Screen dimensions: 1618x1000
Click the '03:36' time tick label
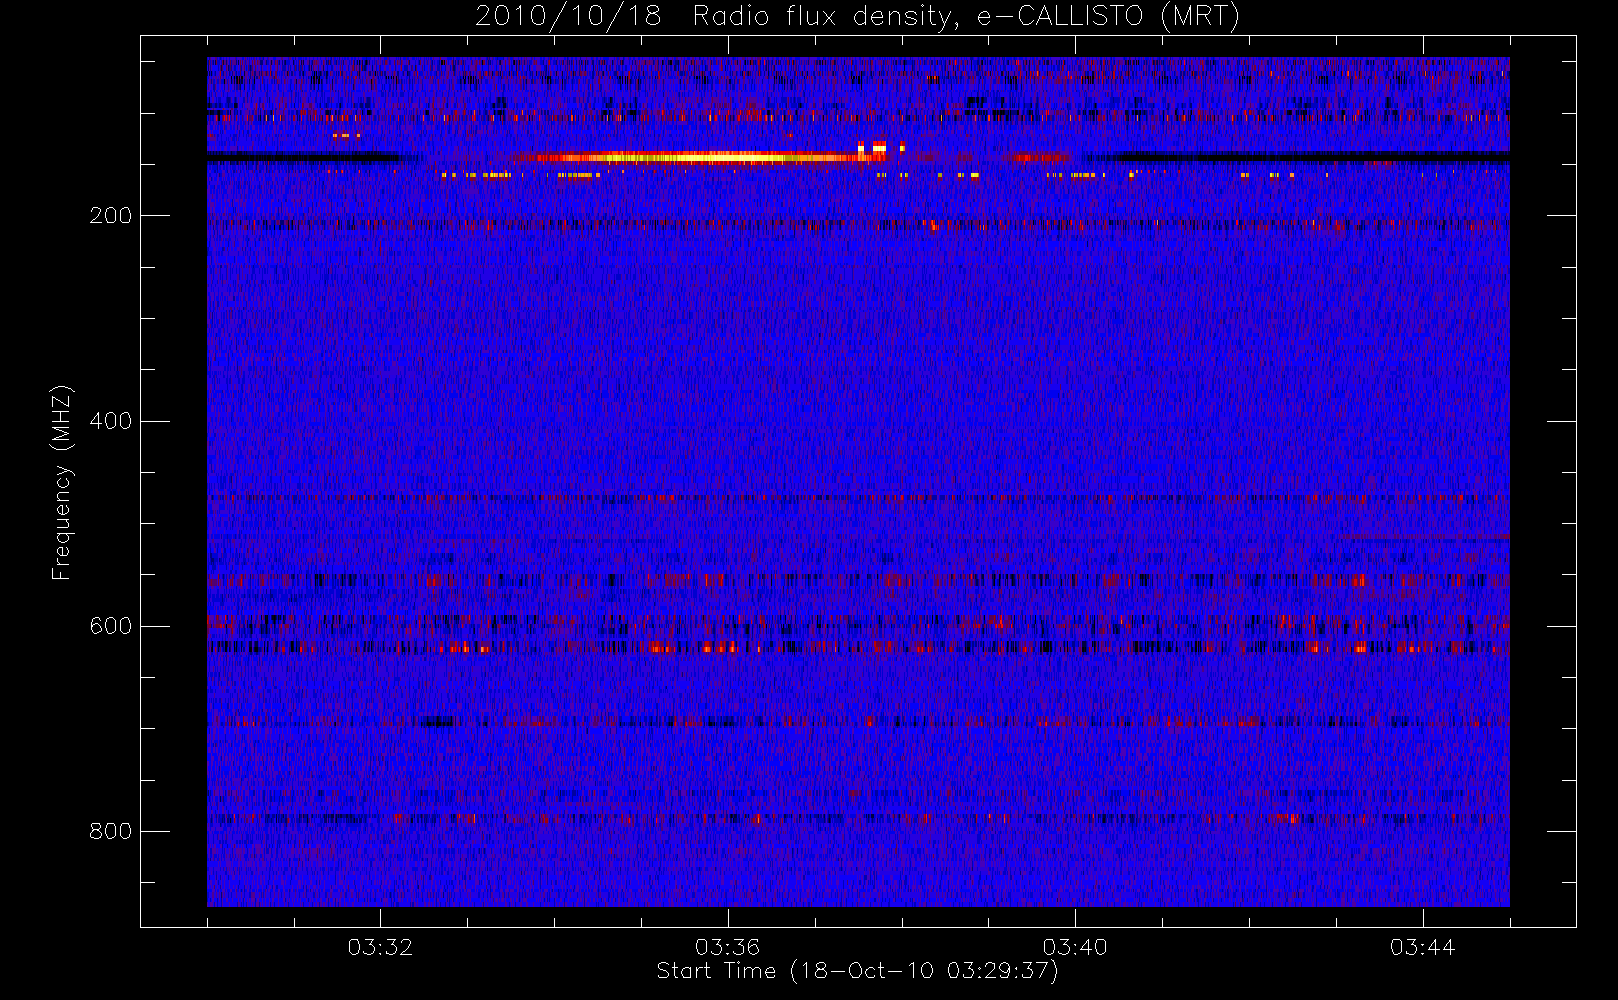point(727,947)
